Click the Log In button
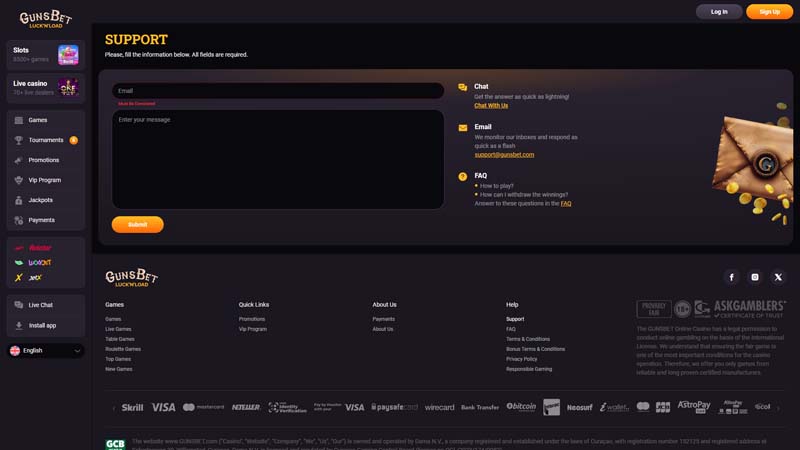Viewport: 800px width, 450px height. (x=719, y=12)
